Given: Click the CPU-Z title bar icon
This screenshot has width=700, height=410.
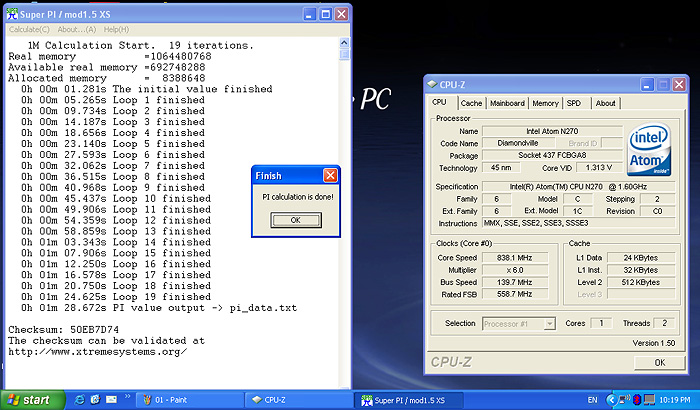Looking at the screenshot, I should pos(432,84).
